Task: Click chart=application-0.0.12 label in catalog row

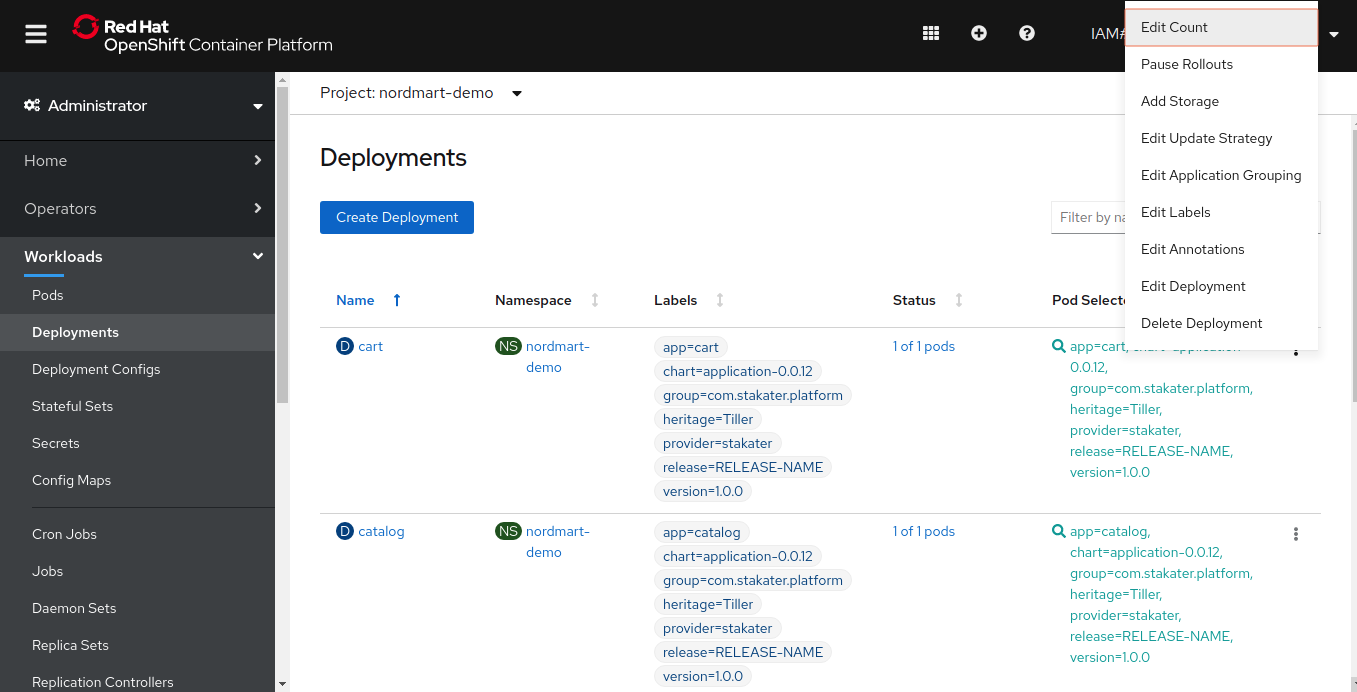Action: click(x=738, y=556)
